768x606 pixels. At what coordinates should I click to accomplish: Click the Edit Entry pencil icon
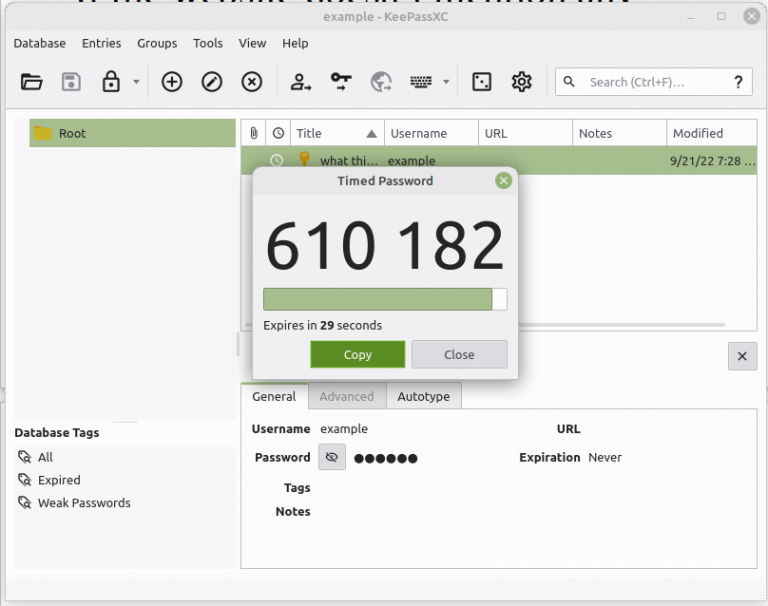pos(212,82)
